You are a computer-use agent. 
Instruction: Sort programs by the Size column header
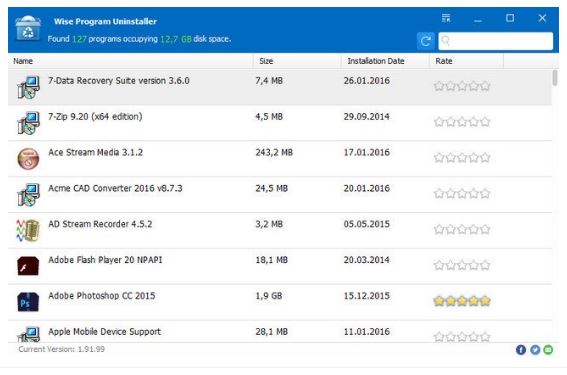[x=297, y=61]
